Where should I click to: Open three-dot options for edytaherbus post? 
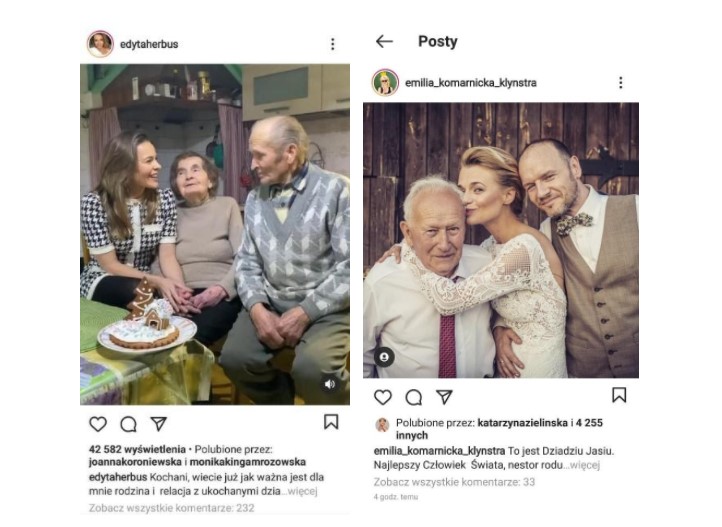[x=333, y=45]
